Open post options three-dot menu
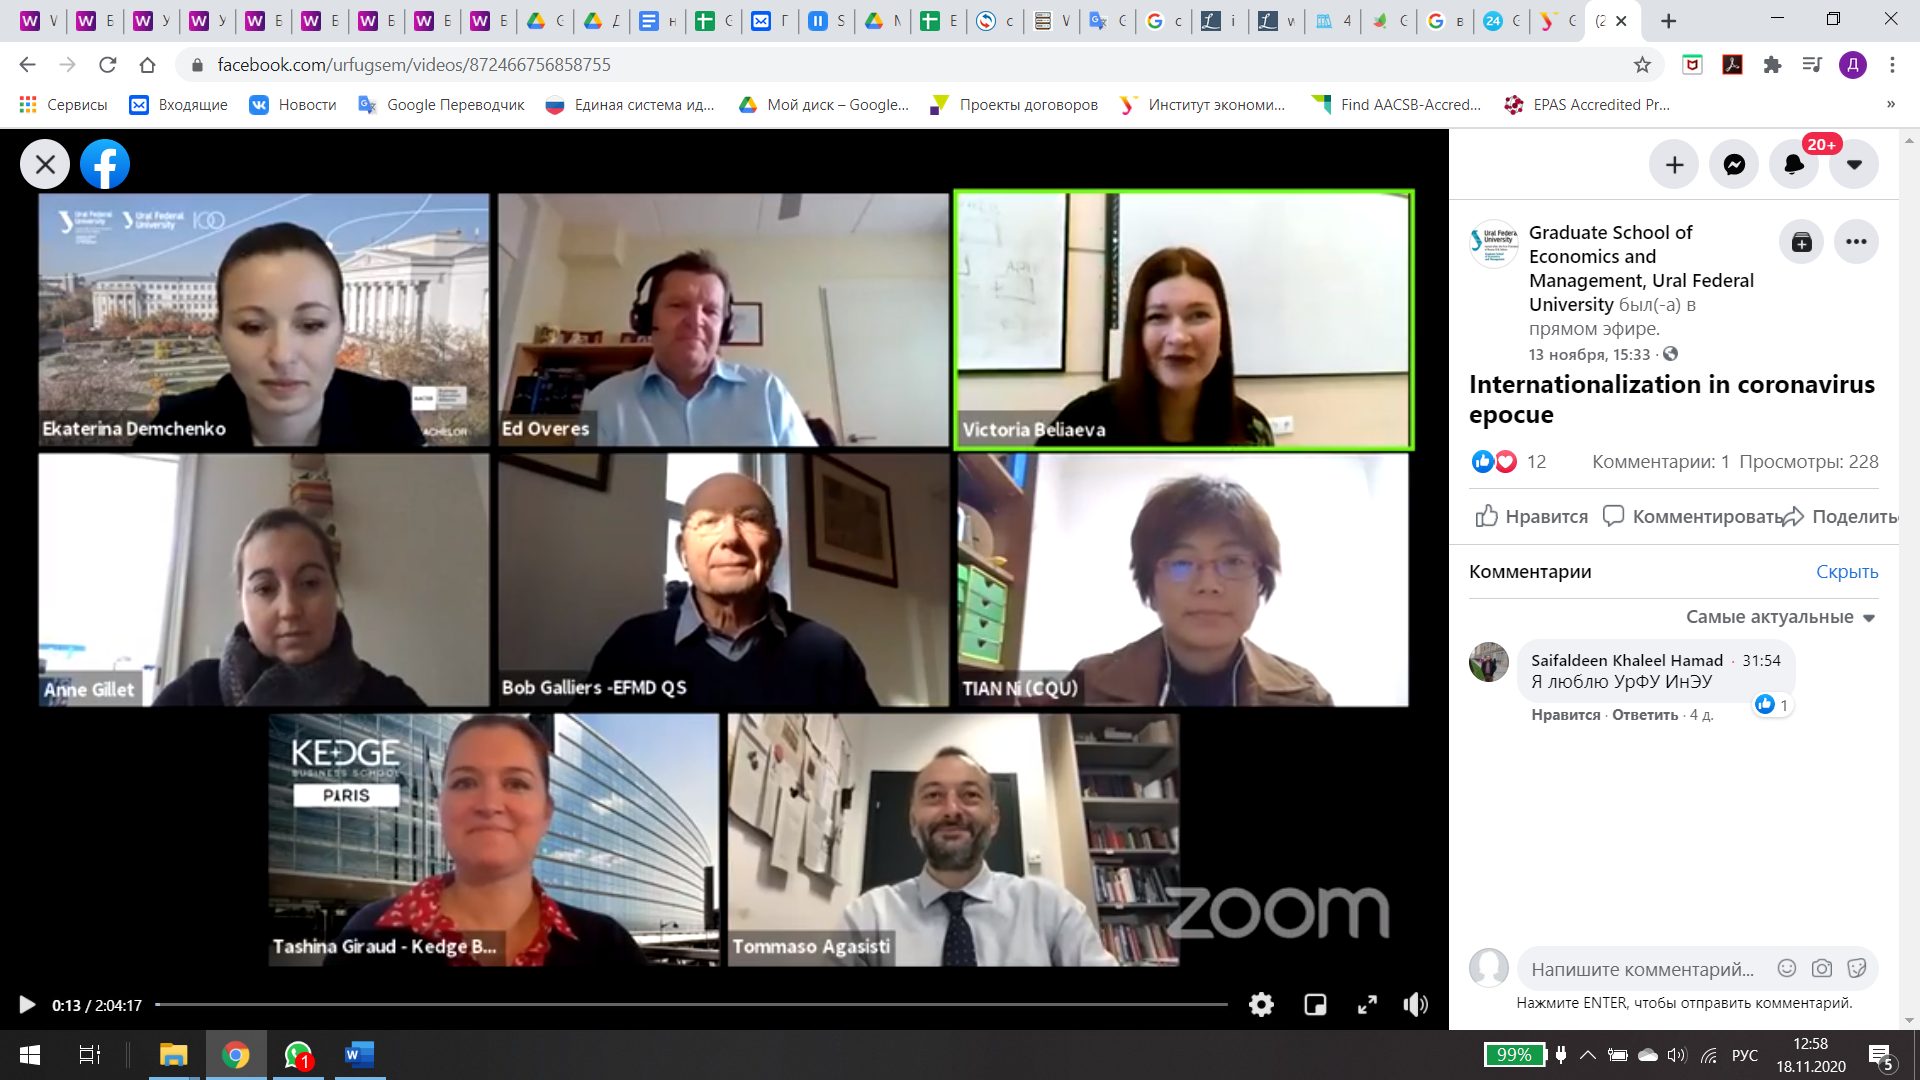1920x1080 pixels. coord(1856,242)
